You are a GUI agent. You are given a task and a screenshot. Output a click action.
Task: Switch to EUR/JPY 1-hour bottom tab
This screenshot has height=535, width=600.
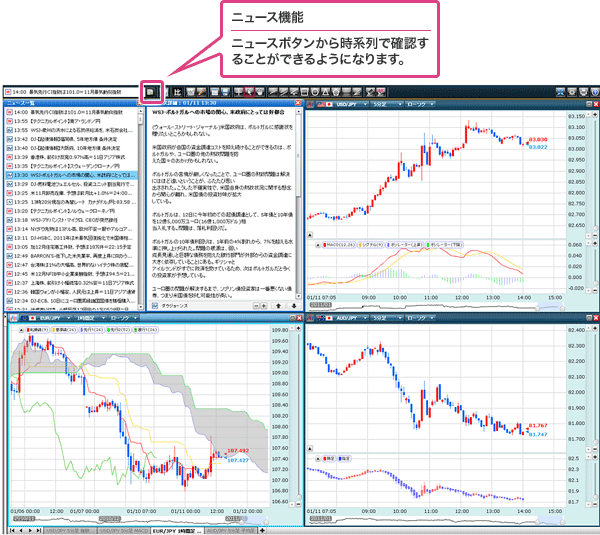174,530
